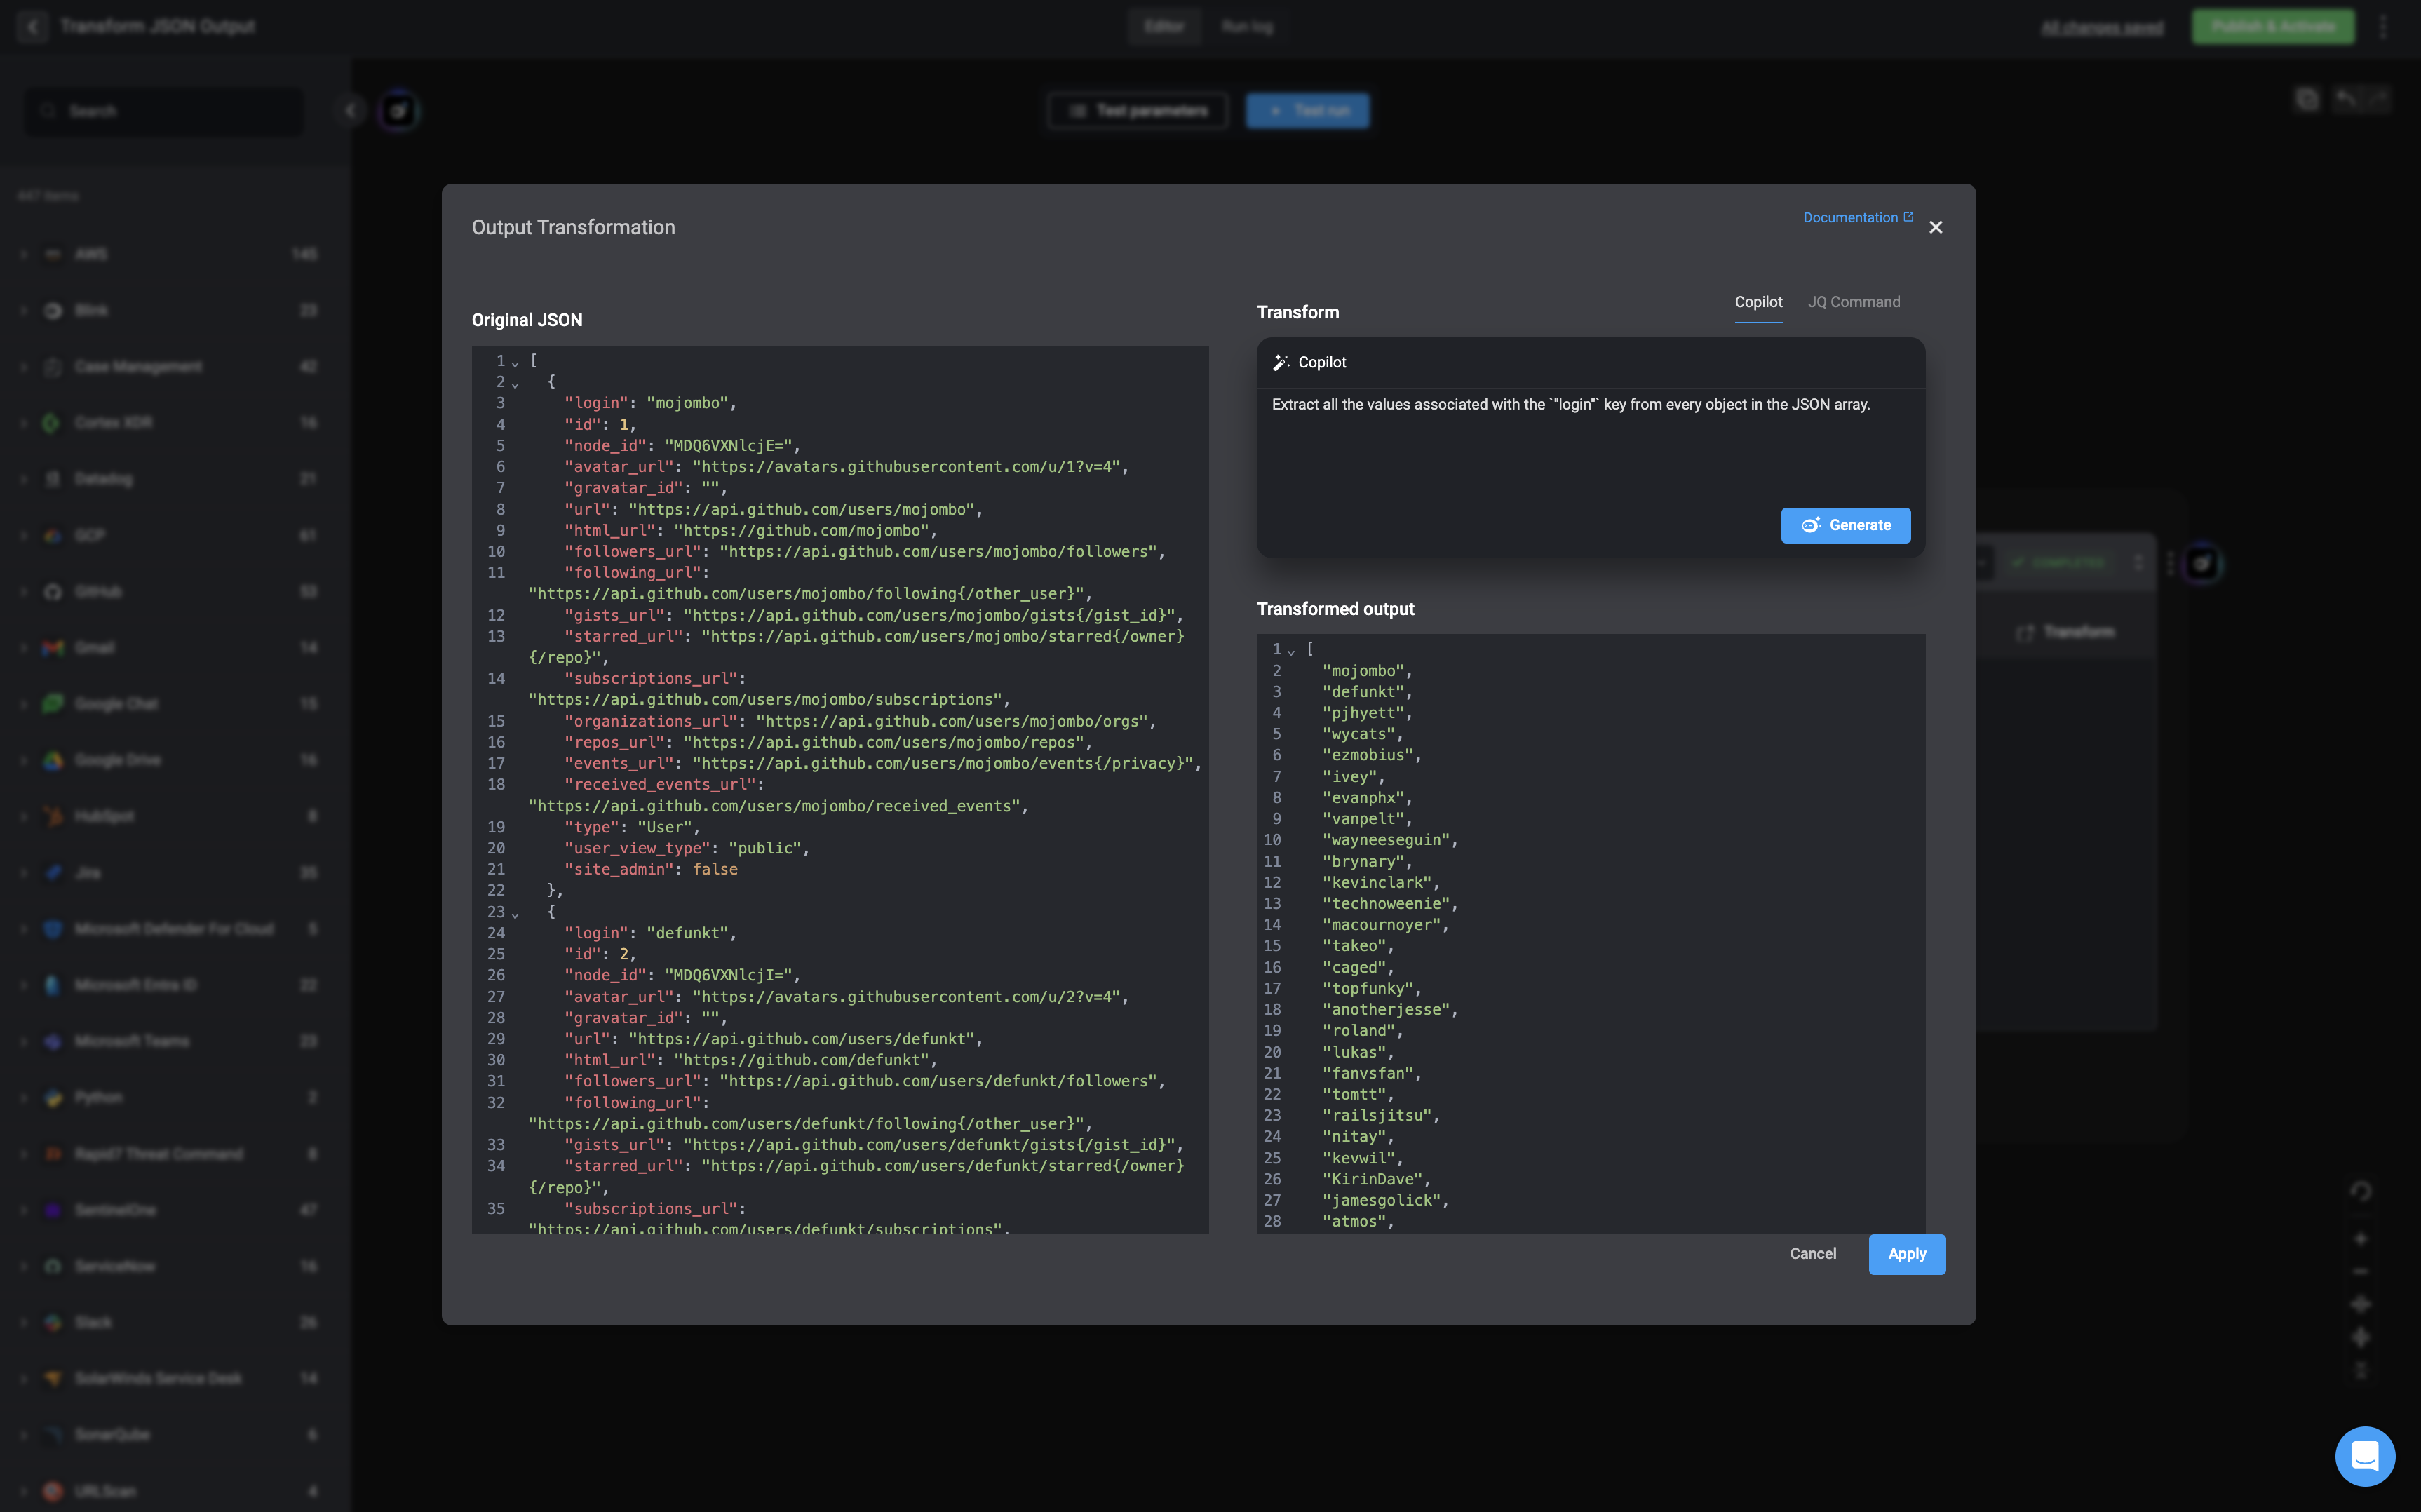Screen dimensions: 2421x1512
Task: Close the Output Transformation dialog
Action: coord(1935,227)
